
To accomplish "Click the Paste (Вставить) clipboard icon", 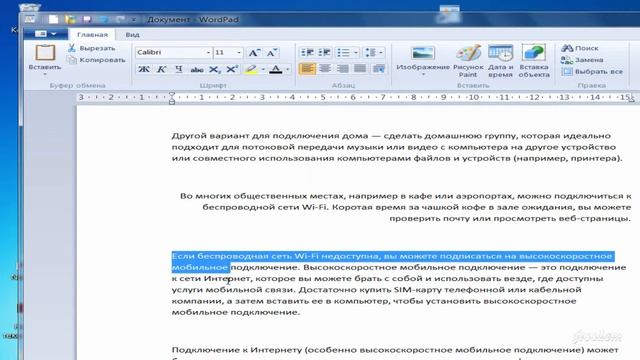I will tap(45, 53).
